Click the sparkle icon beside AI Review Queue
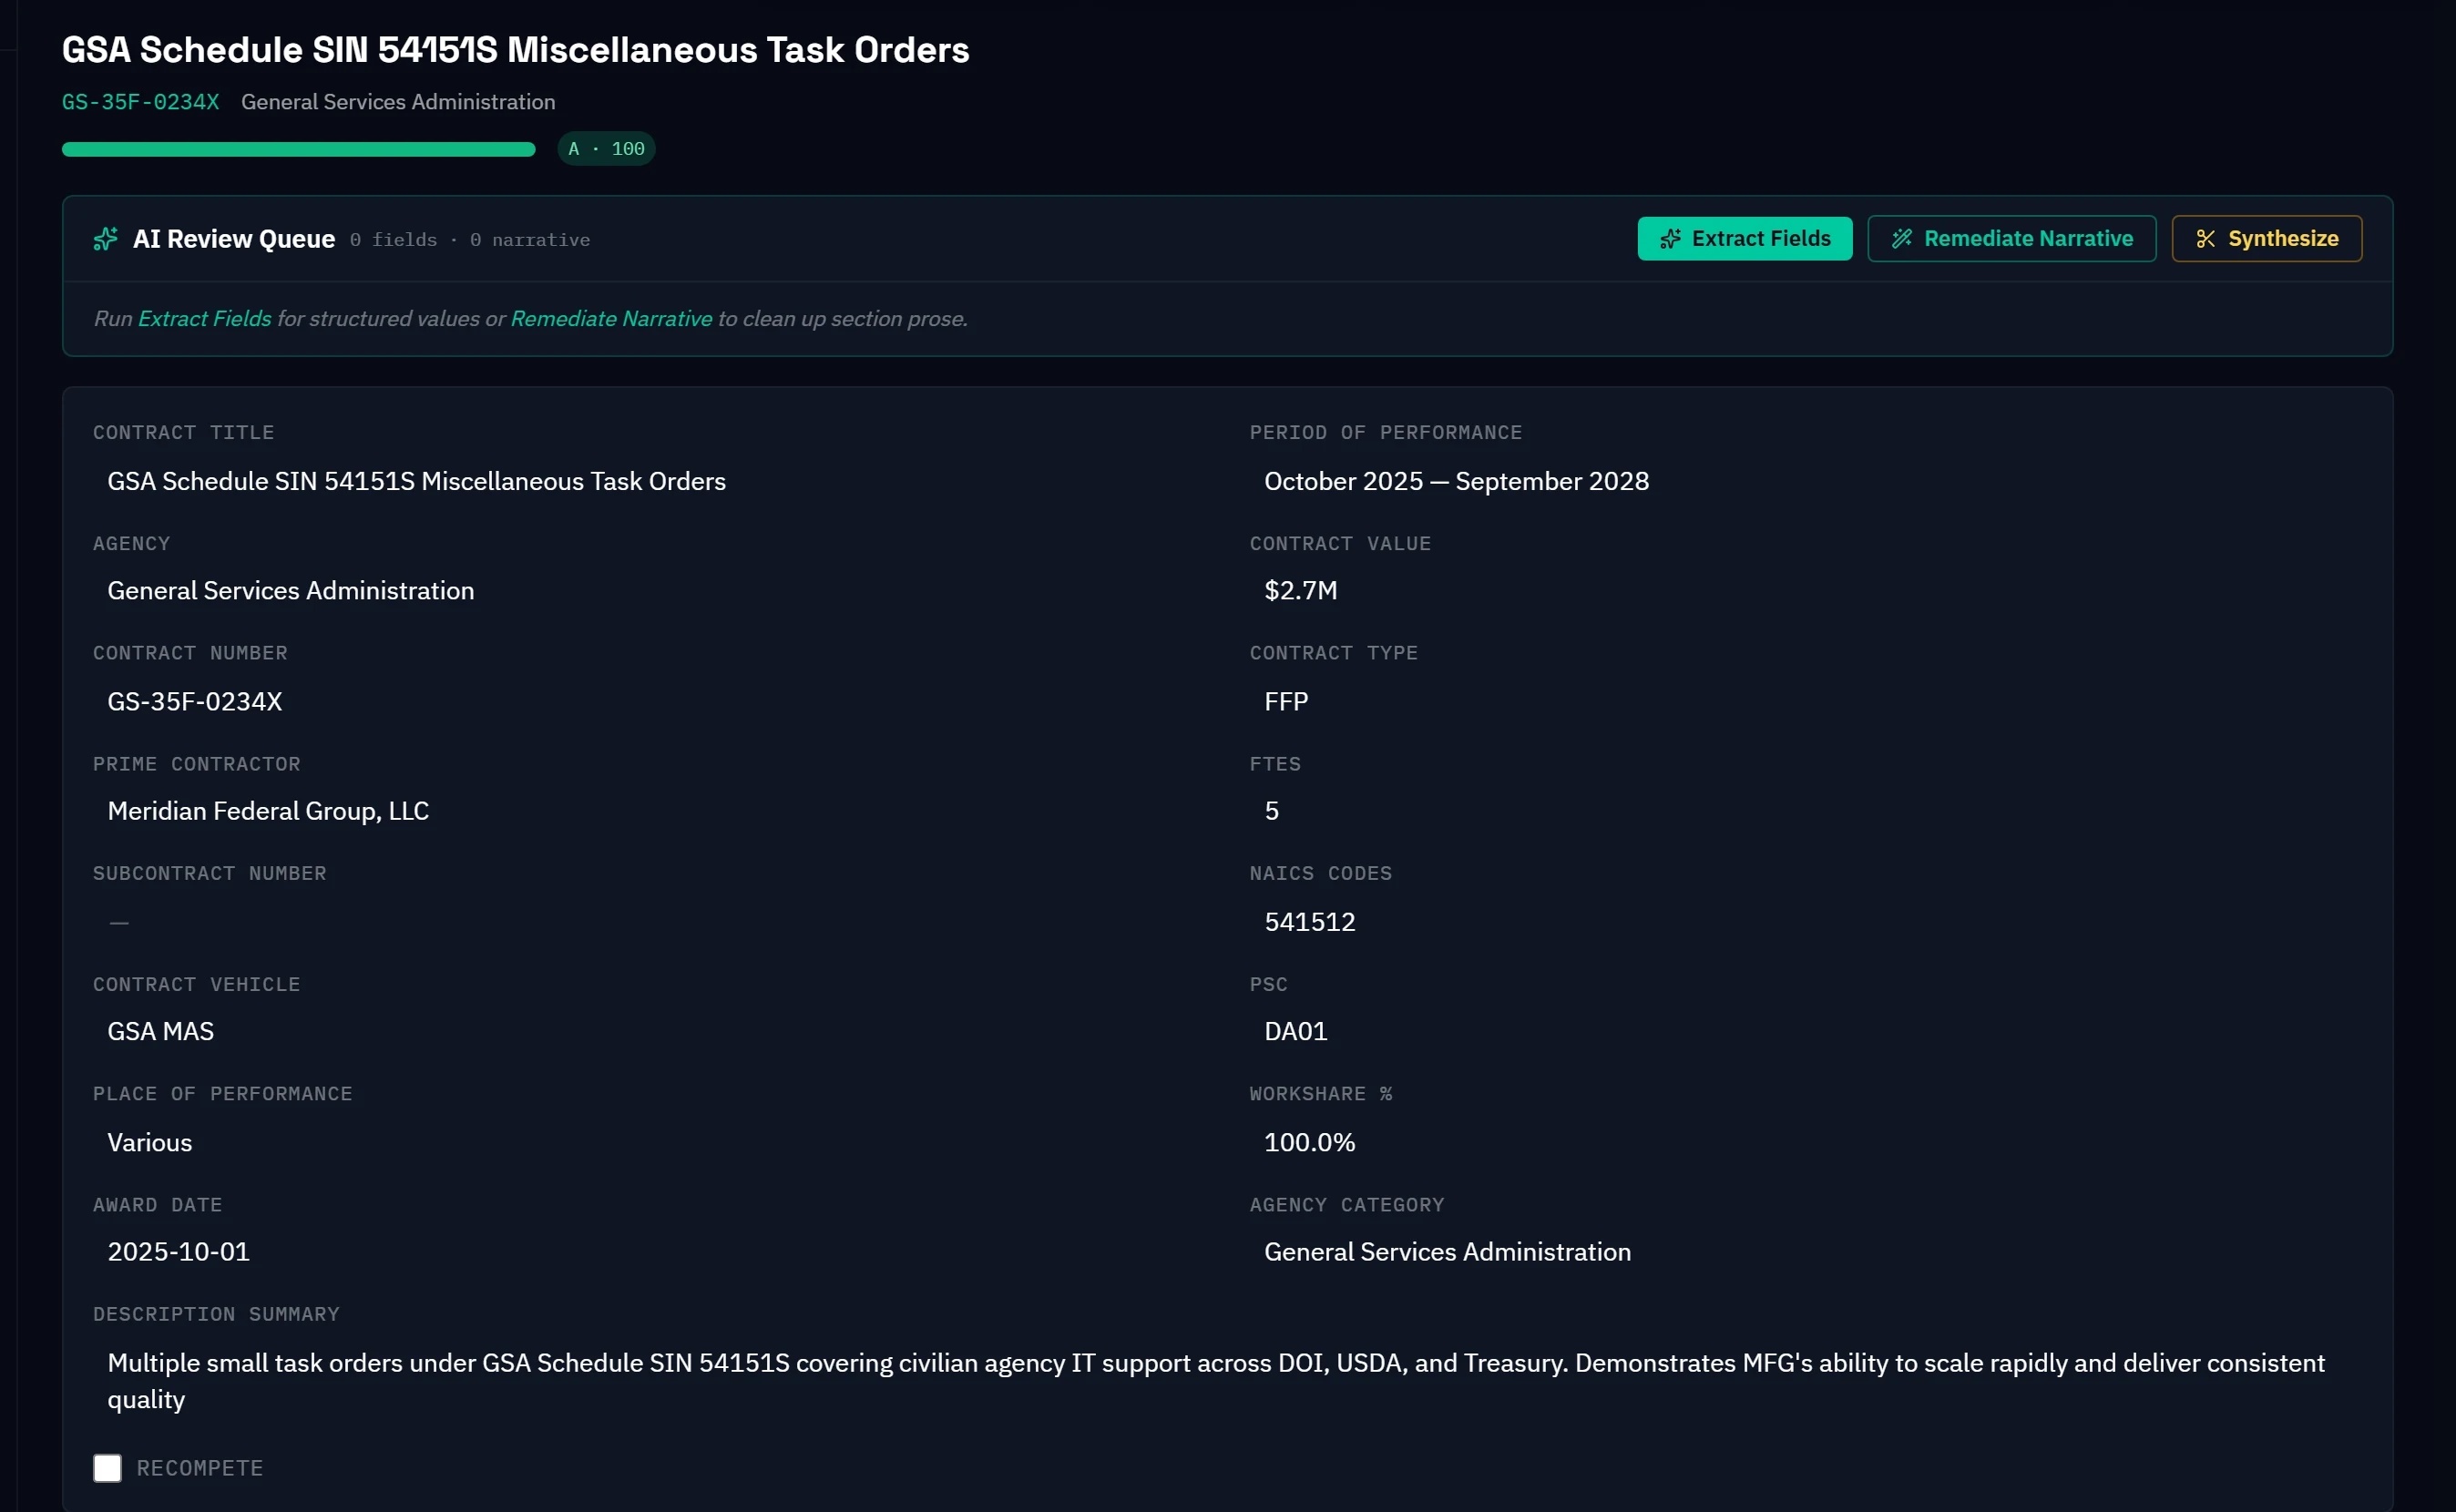The width and height of the screenshot is (2456, 1512). 106,239
